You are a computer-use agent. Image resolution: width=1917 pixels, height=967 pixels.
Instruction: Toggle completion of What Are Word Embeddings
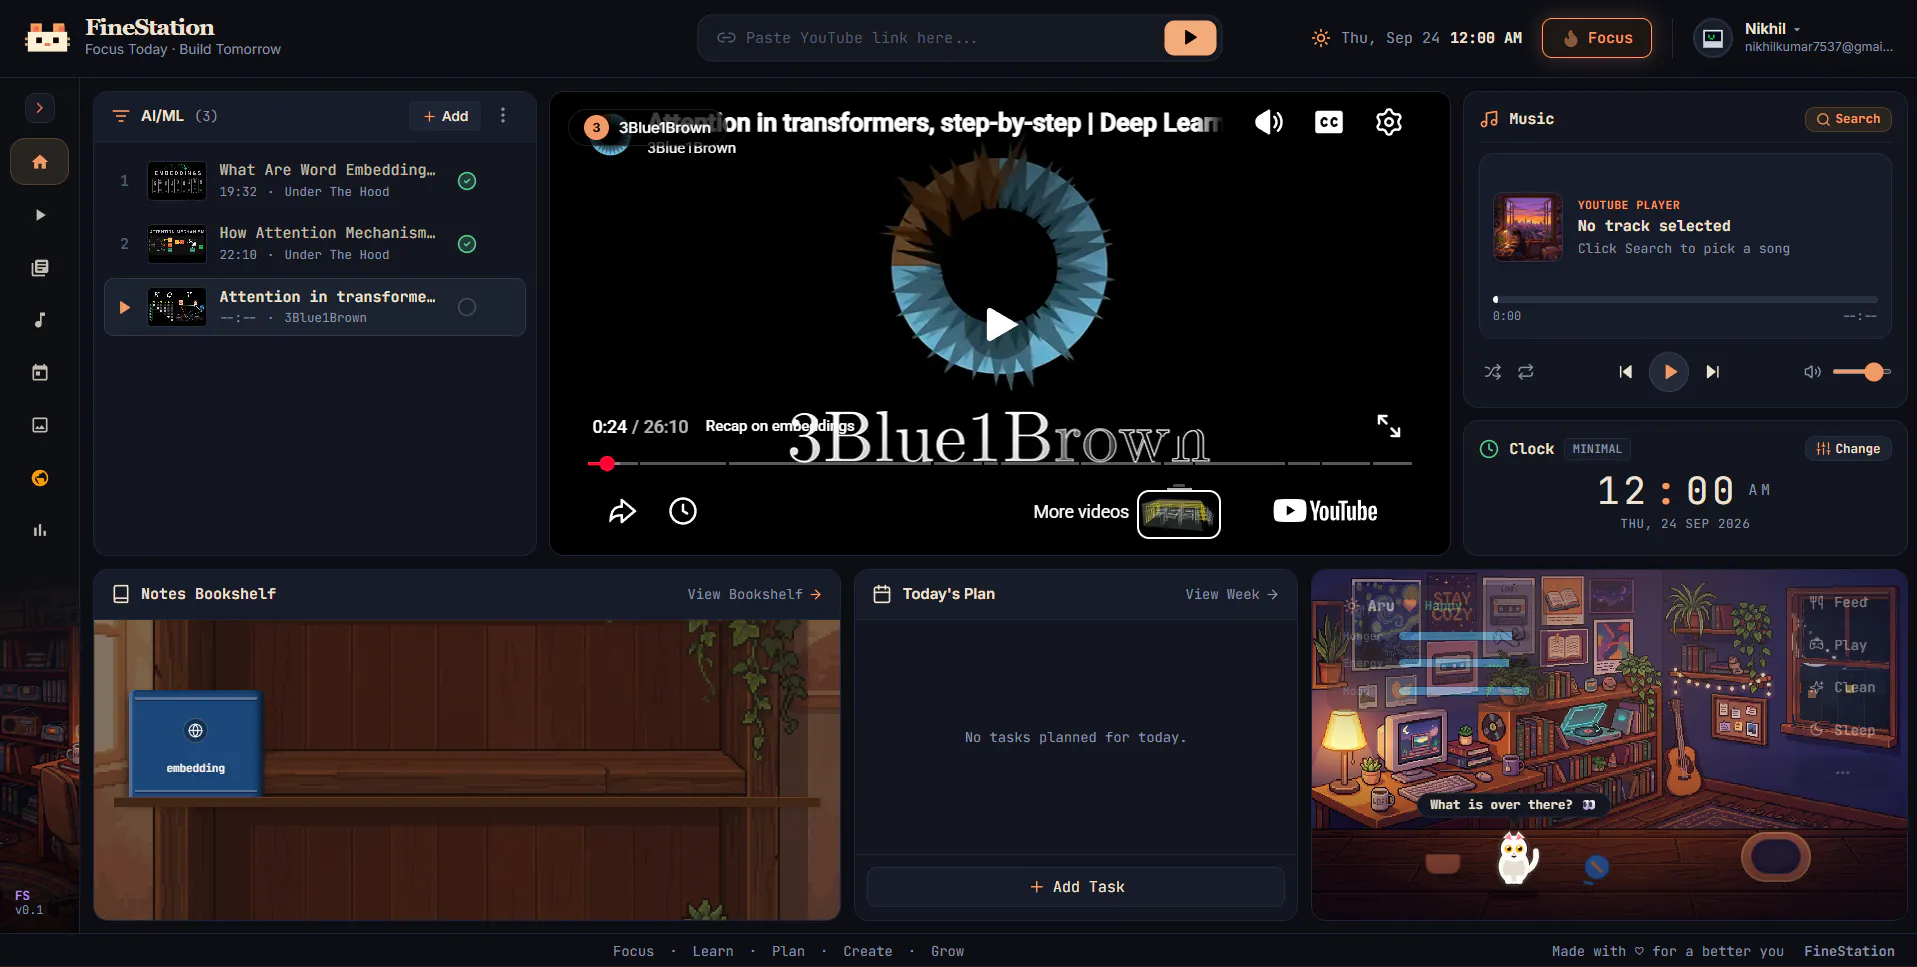467,181
